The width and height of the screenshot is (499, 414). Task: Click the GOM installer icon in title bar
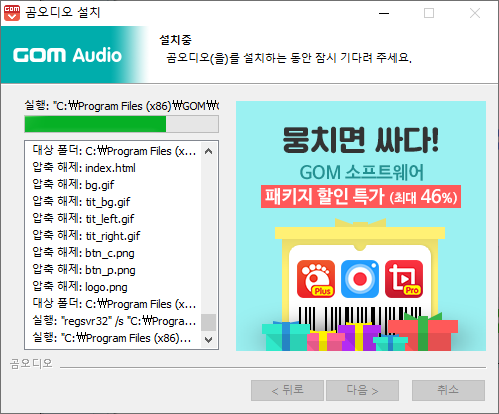12,13
